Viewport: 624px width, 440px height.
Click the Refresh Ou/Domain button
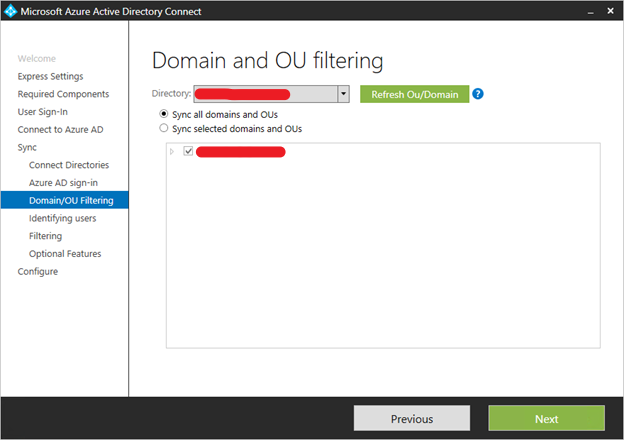pos(414,94)
